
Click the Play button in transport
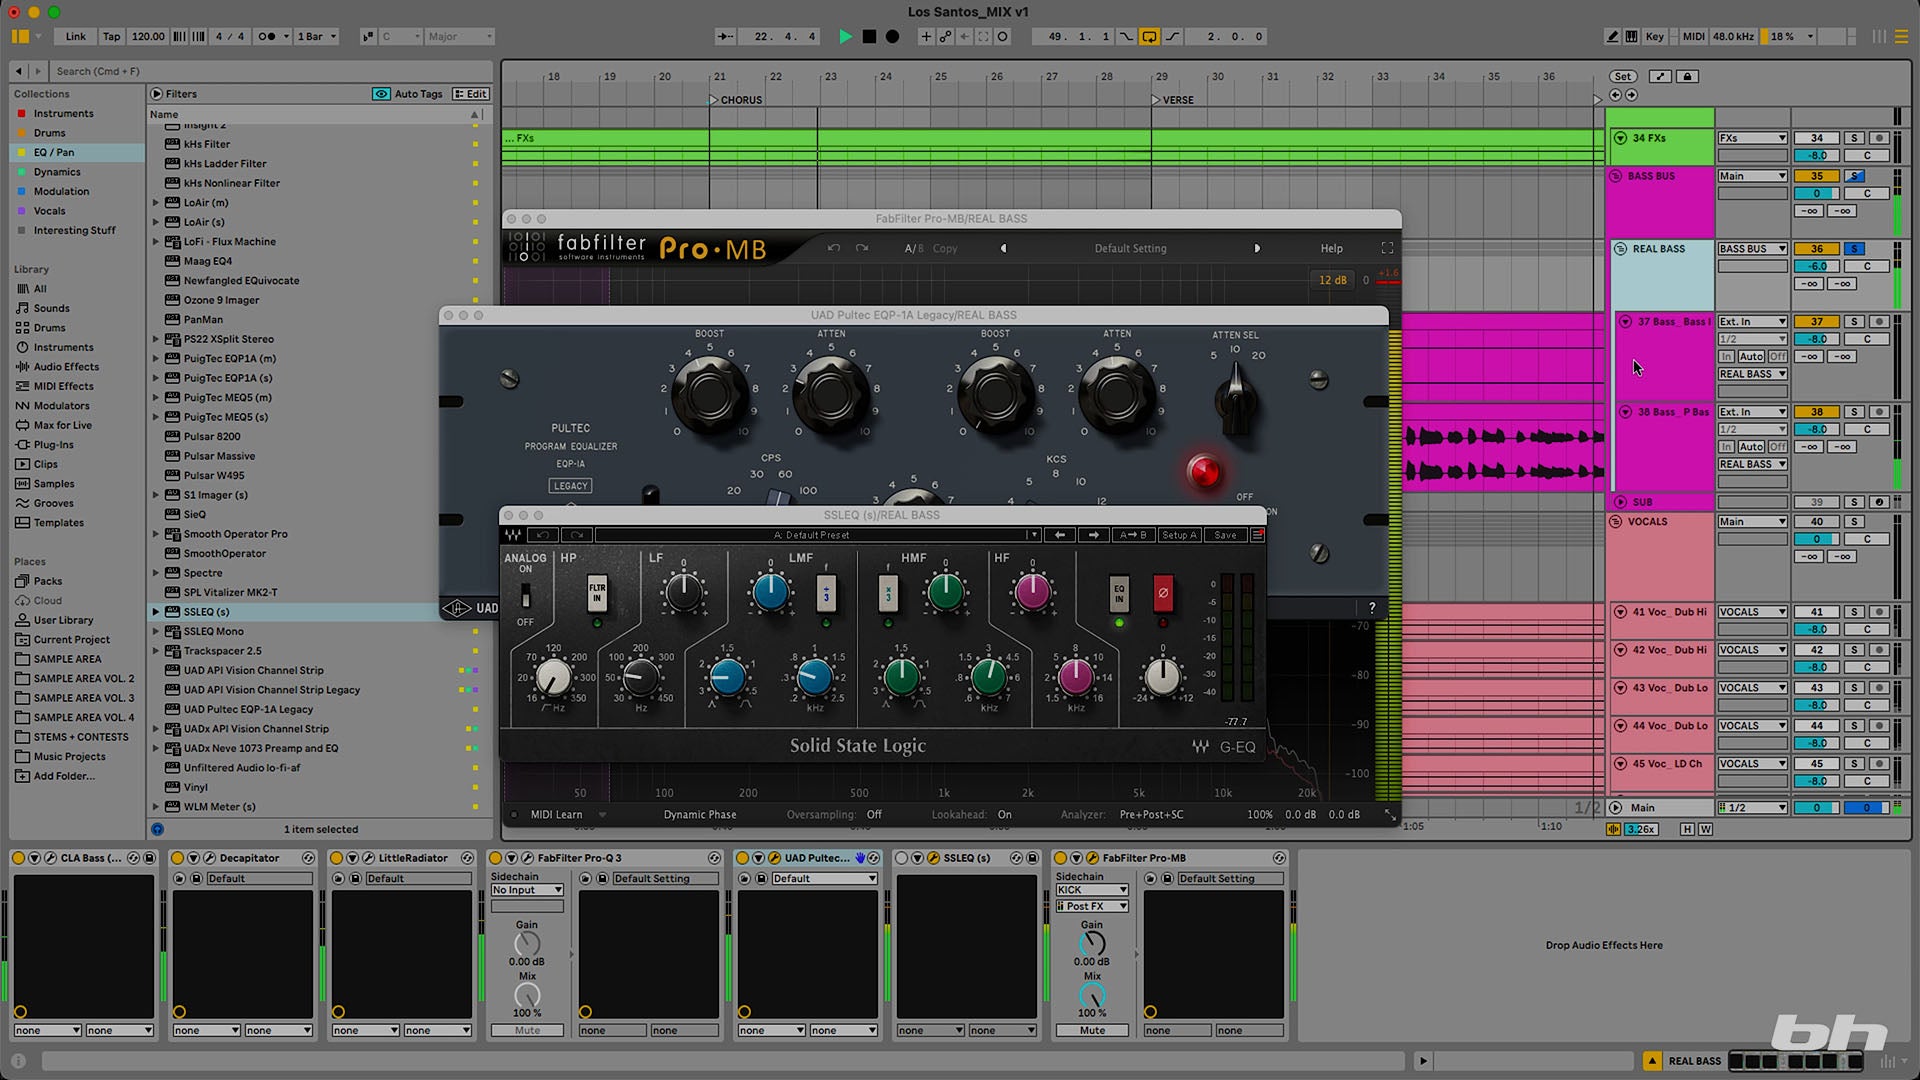845,37
